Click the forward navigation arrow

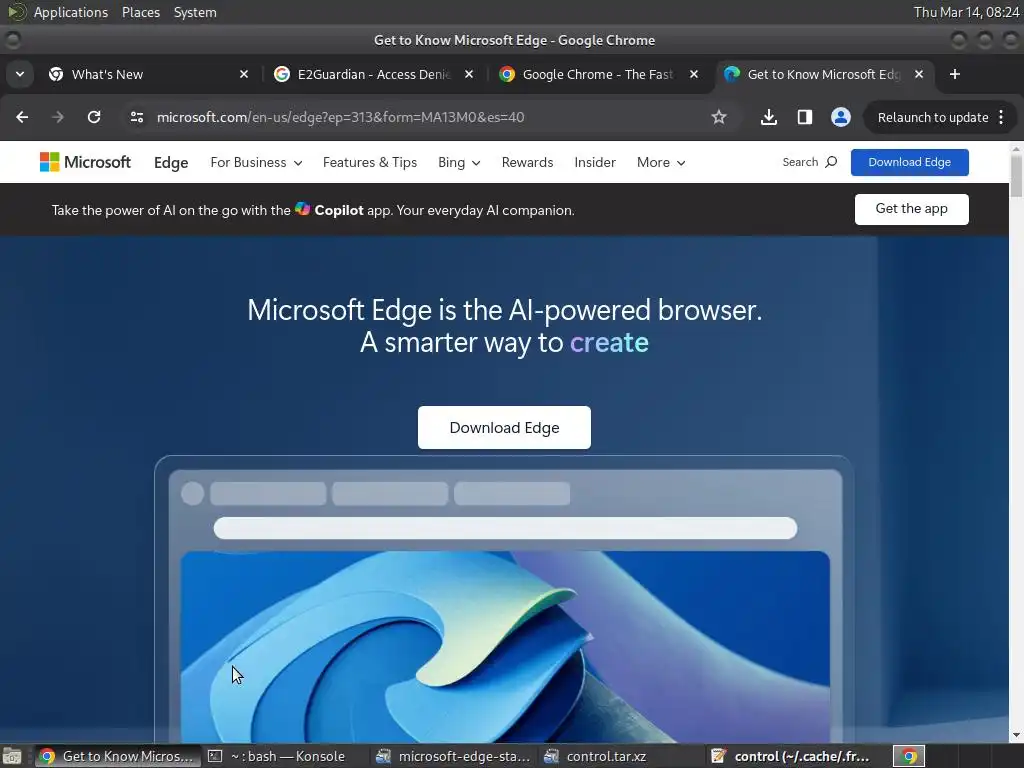tap(58, 117)
